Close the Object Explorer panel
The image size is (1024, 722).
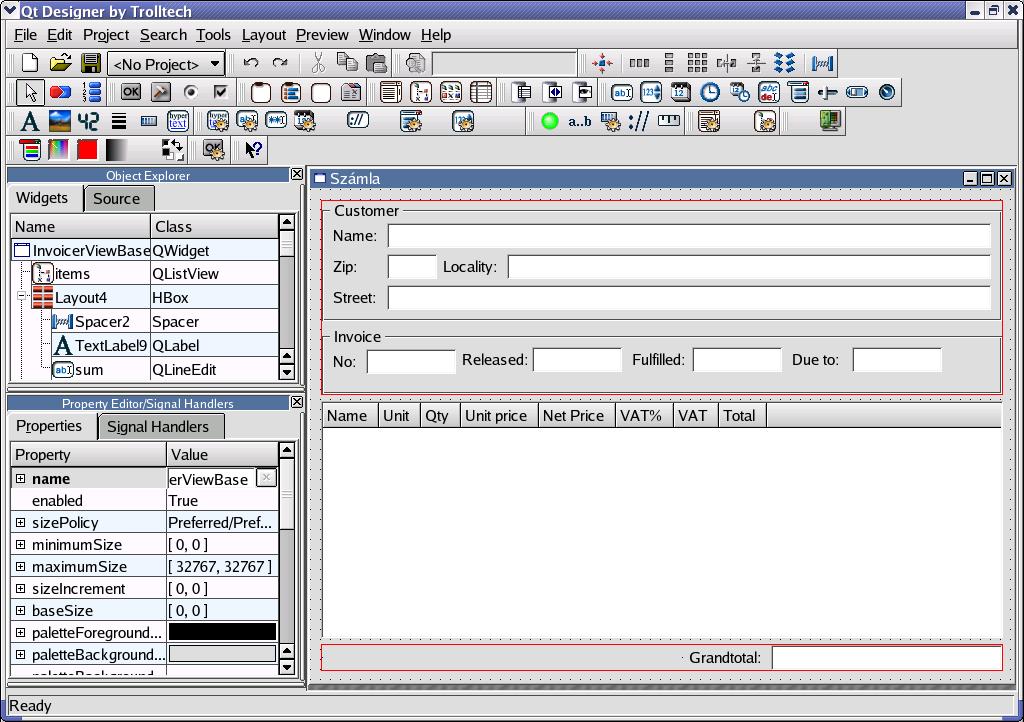pos(296,174)
